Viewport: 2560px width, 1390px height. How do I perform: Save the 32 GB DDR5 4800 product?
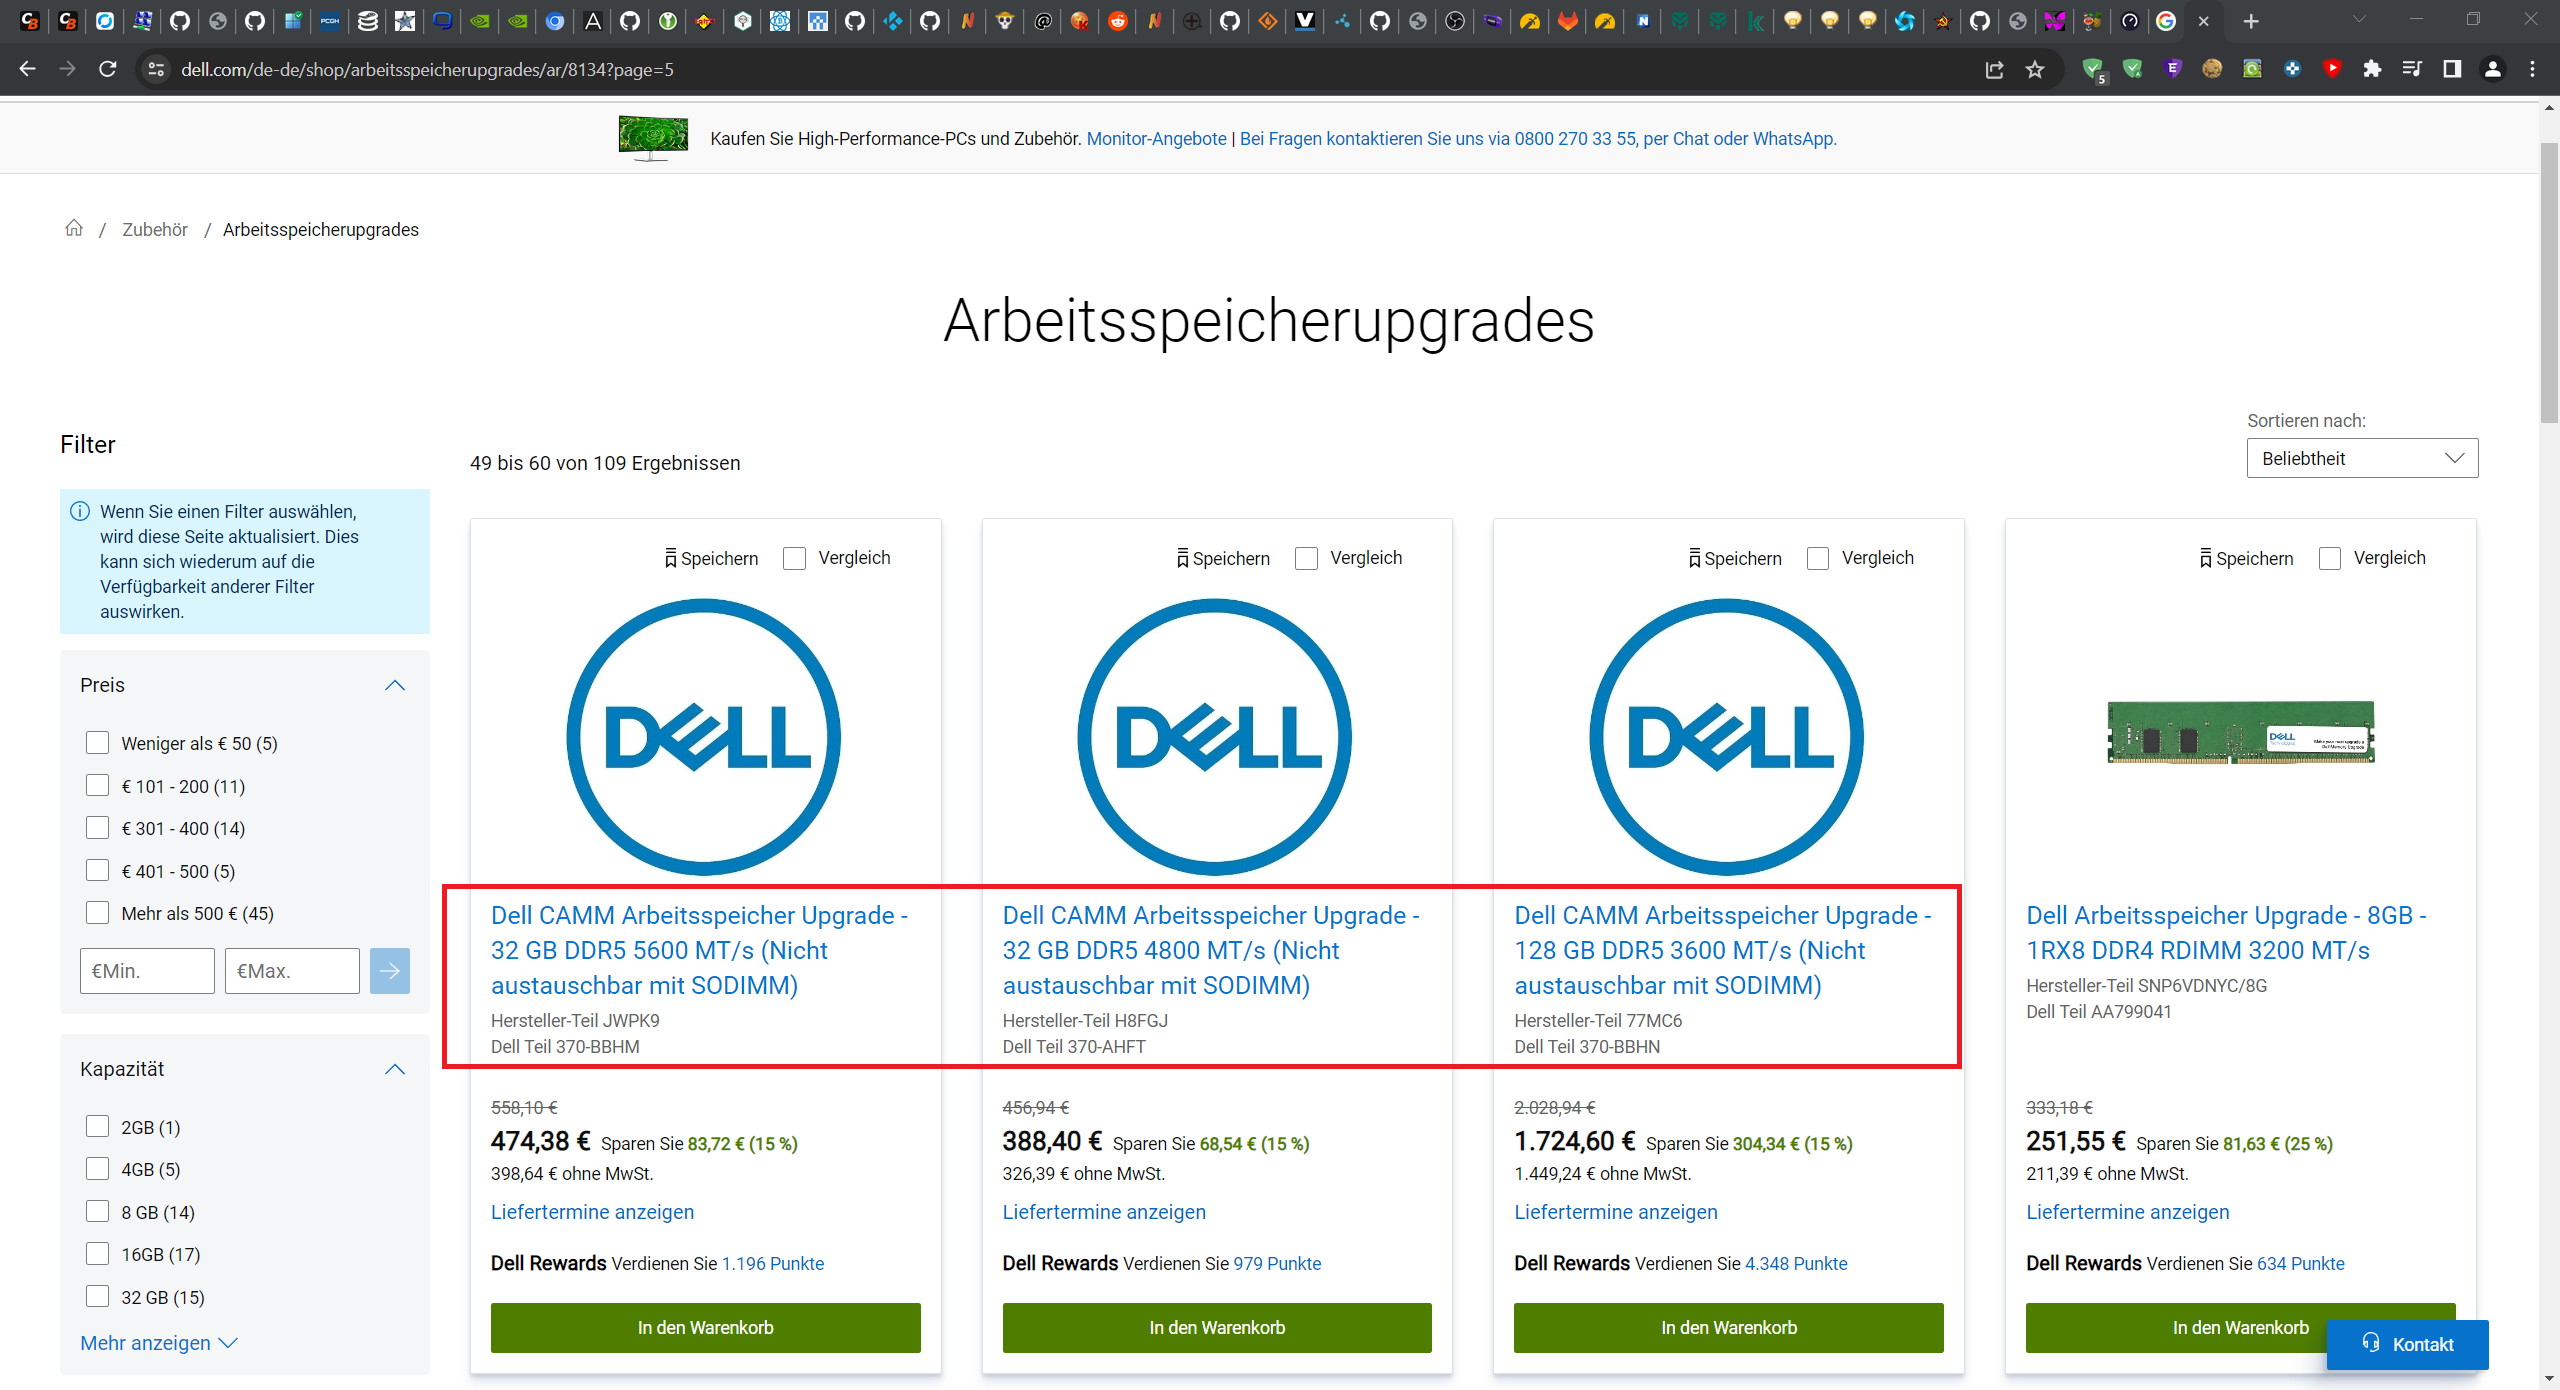pyautogui.click(x=1223, y=558)
